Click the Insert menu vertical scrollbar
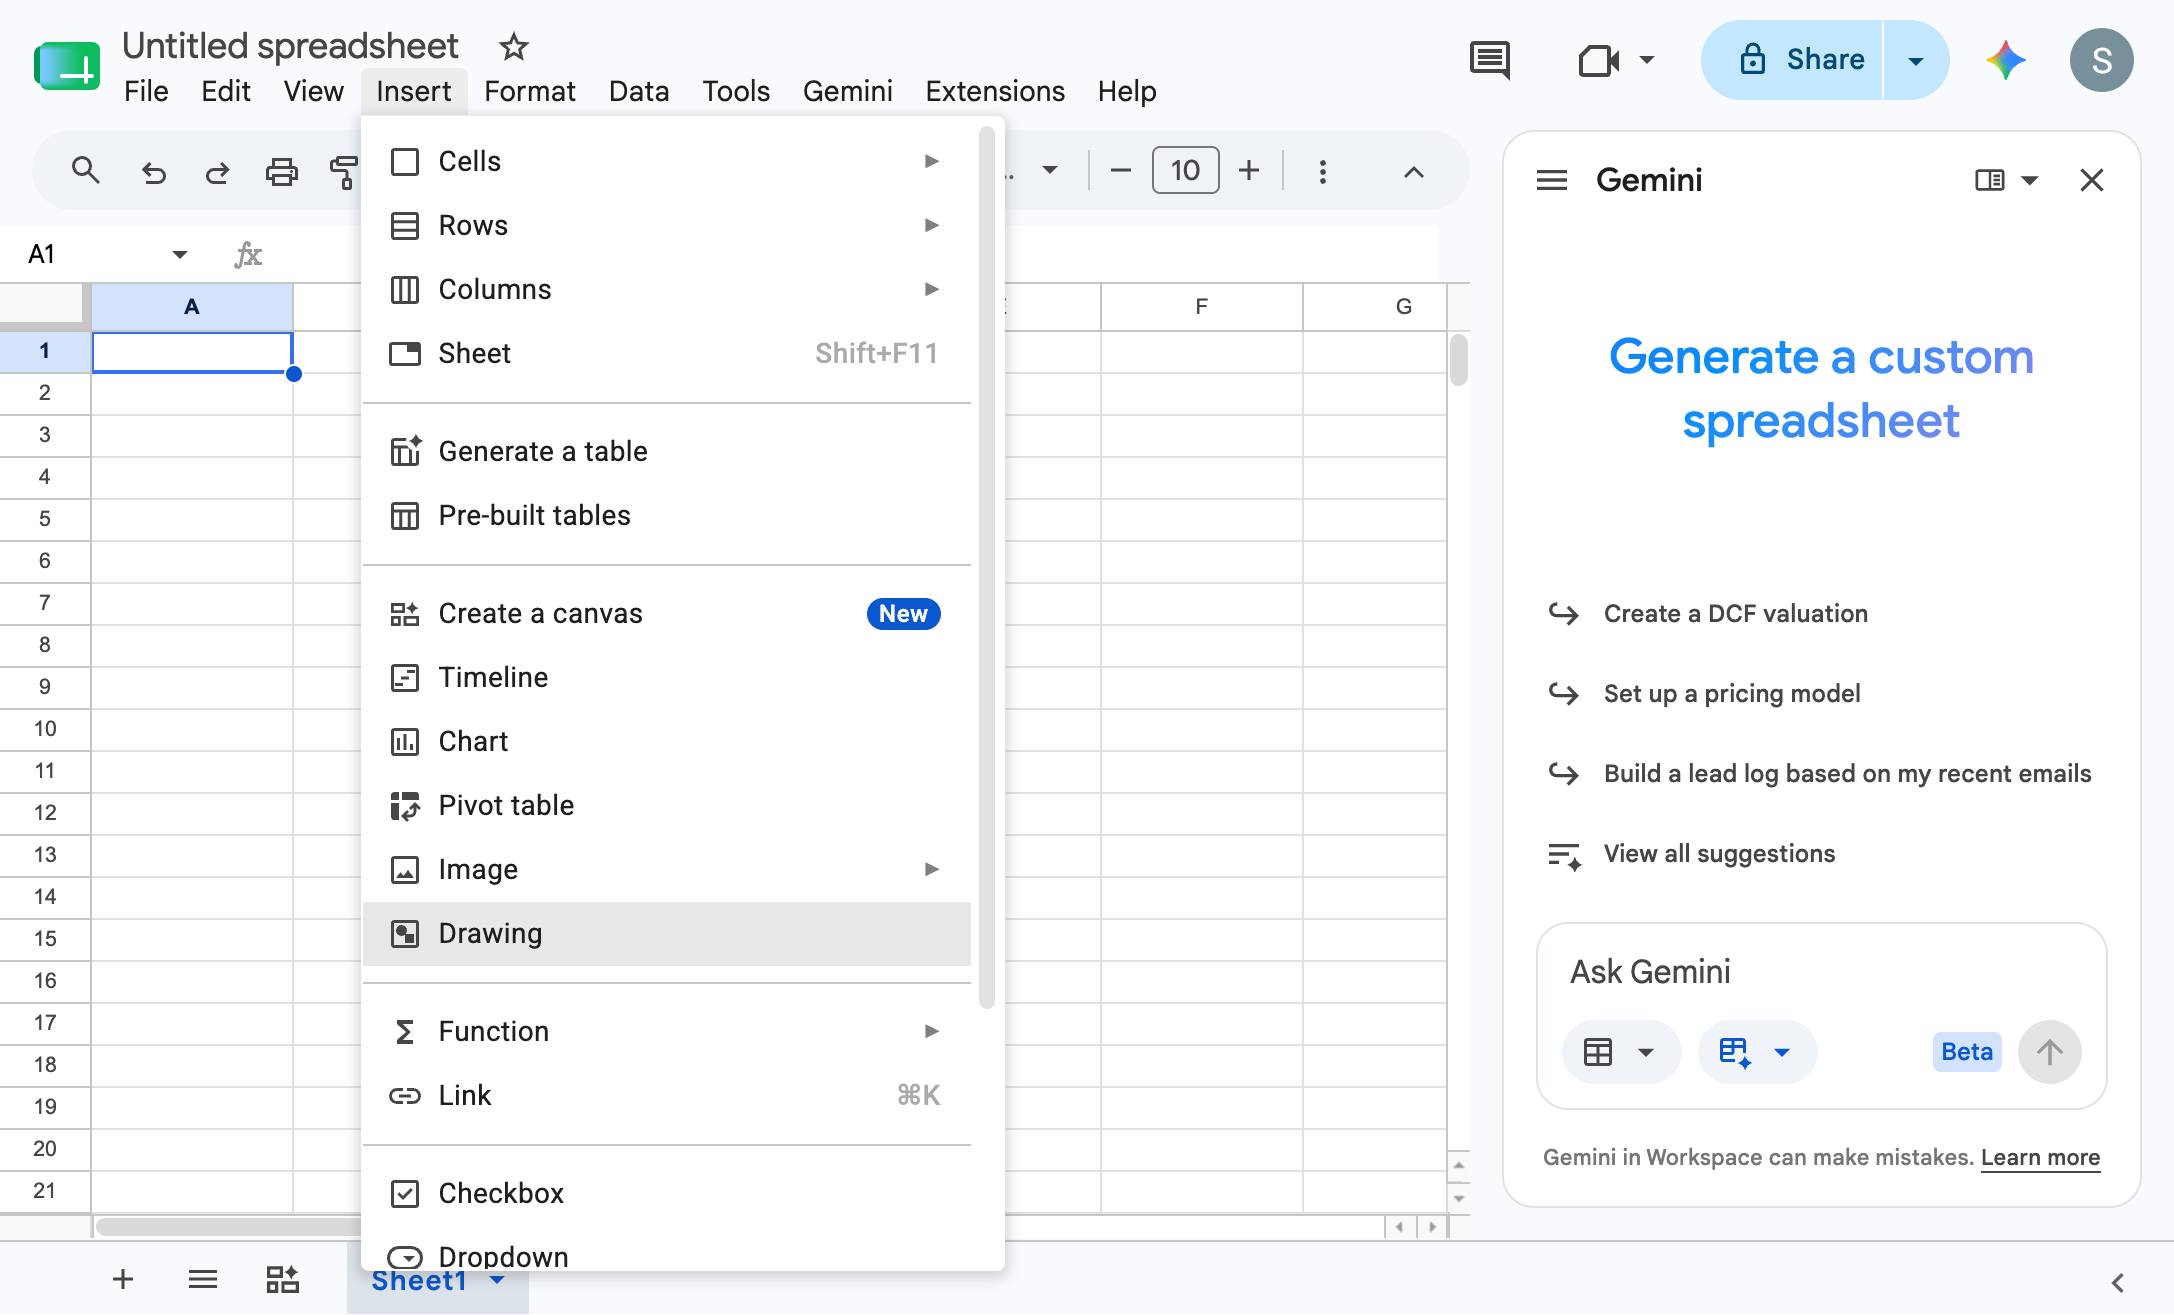This screenshot has height=1315, width=2174. click(987, 567)
